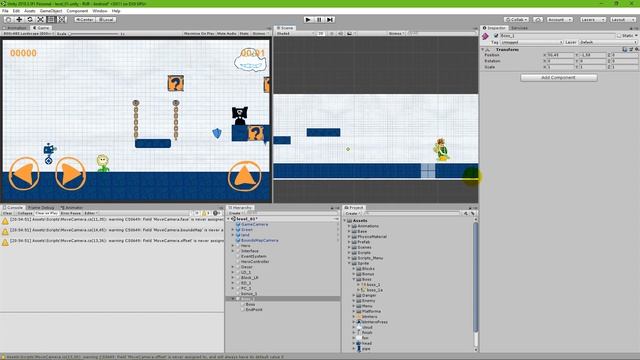Switch to the Animator tab
Viewport: 640px width, 360px height.
[72, 207]
